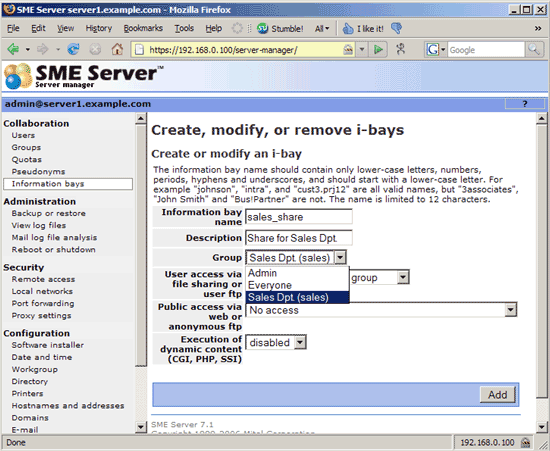Click the page icon in the address bar
550x451 pixels.
[140, 50]
